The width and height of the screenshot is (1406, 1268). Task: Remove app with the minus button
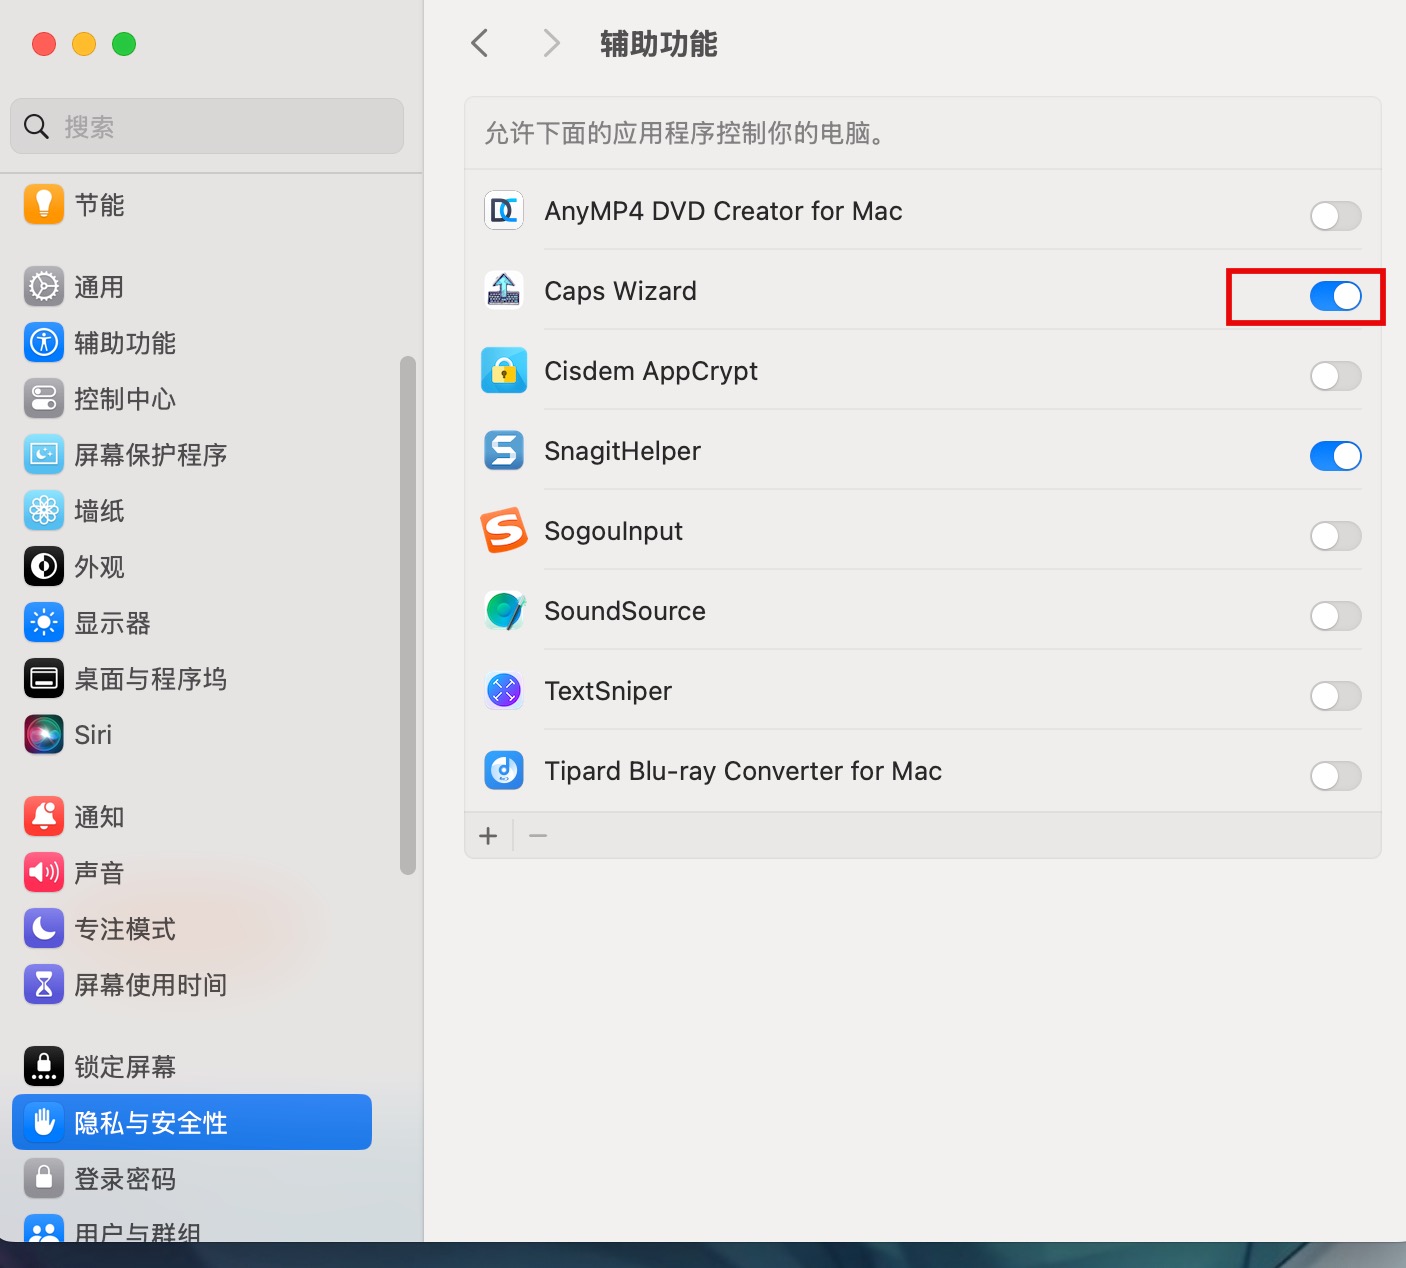point(538,836)
